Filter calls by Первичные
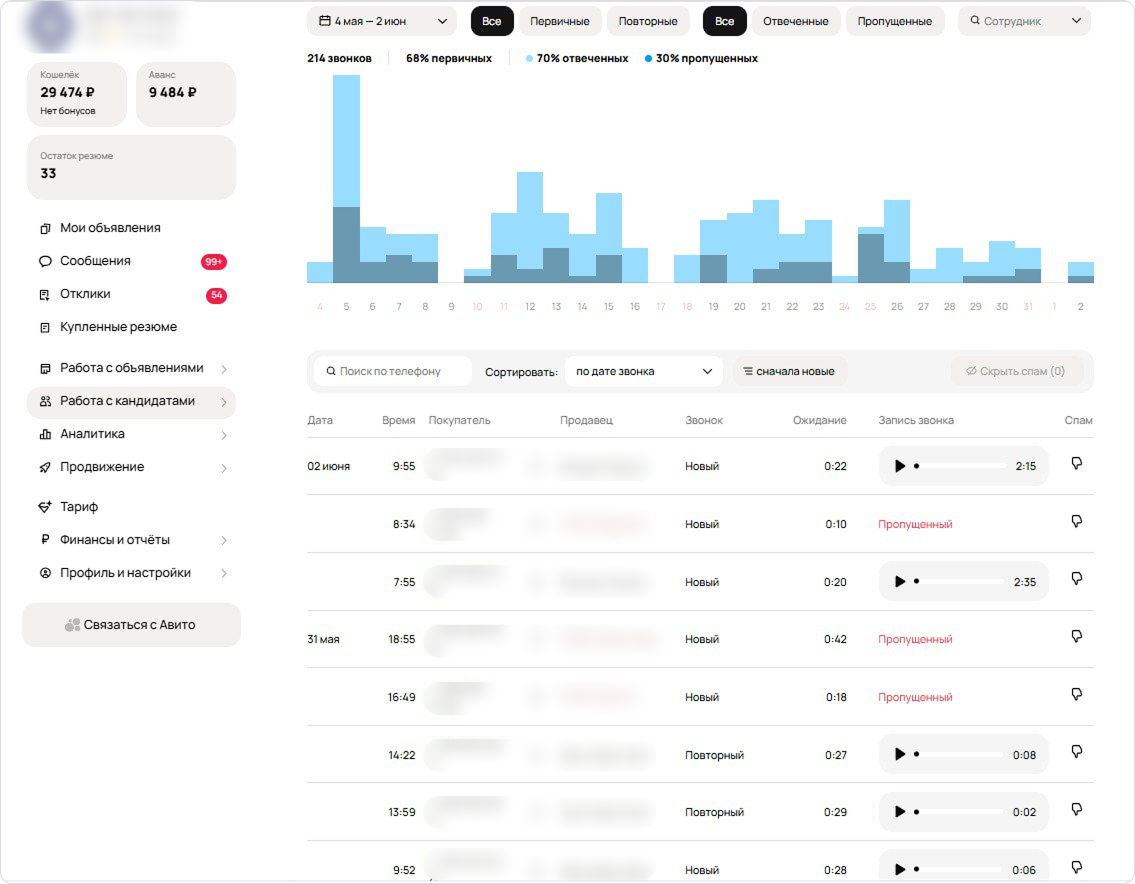This screenshot has width=1135, height=884. pos(559,21)
